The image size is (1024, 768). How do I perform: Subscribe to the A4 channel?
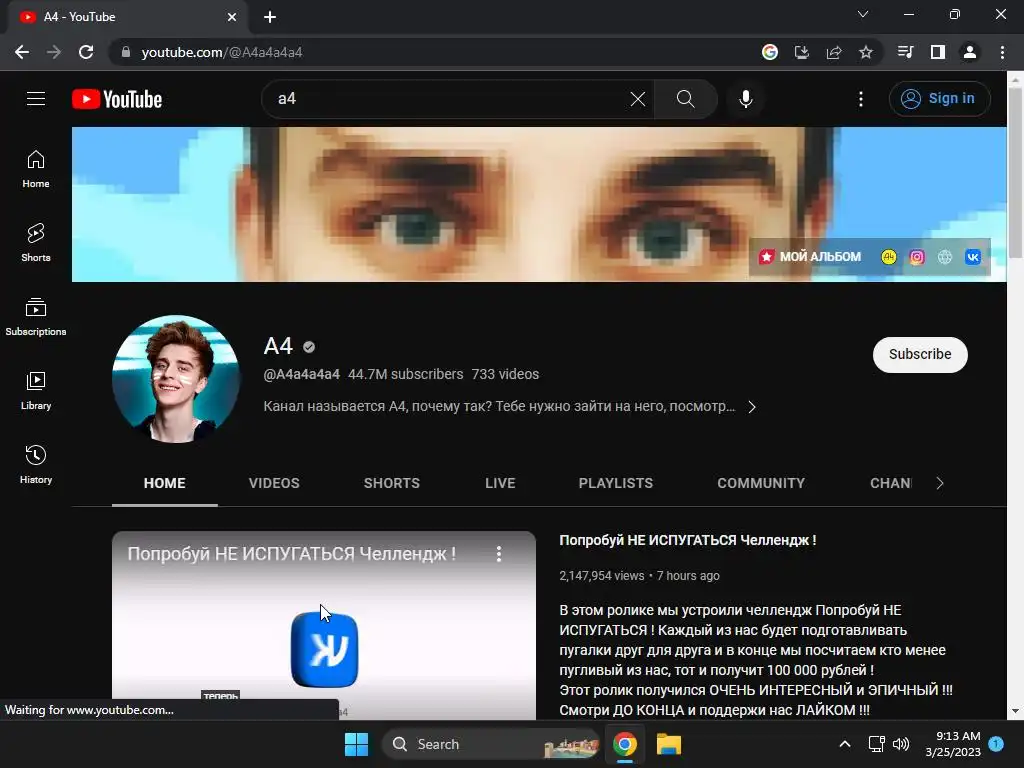pos(920,355)
